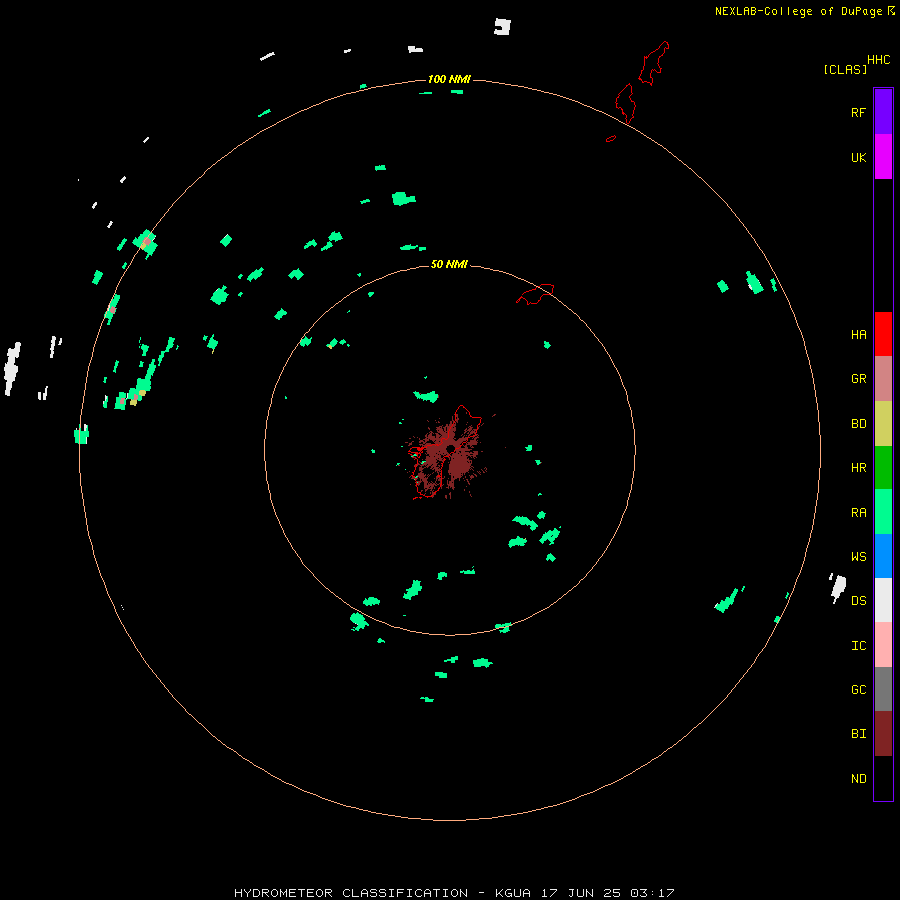The width and height of the screenshot is (900, 900).
Task: Click the 50 NMI range ring label
Action: [x=449, y=264]
